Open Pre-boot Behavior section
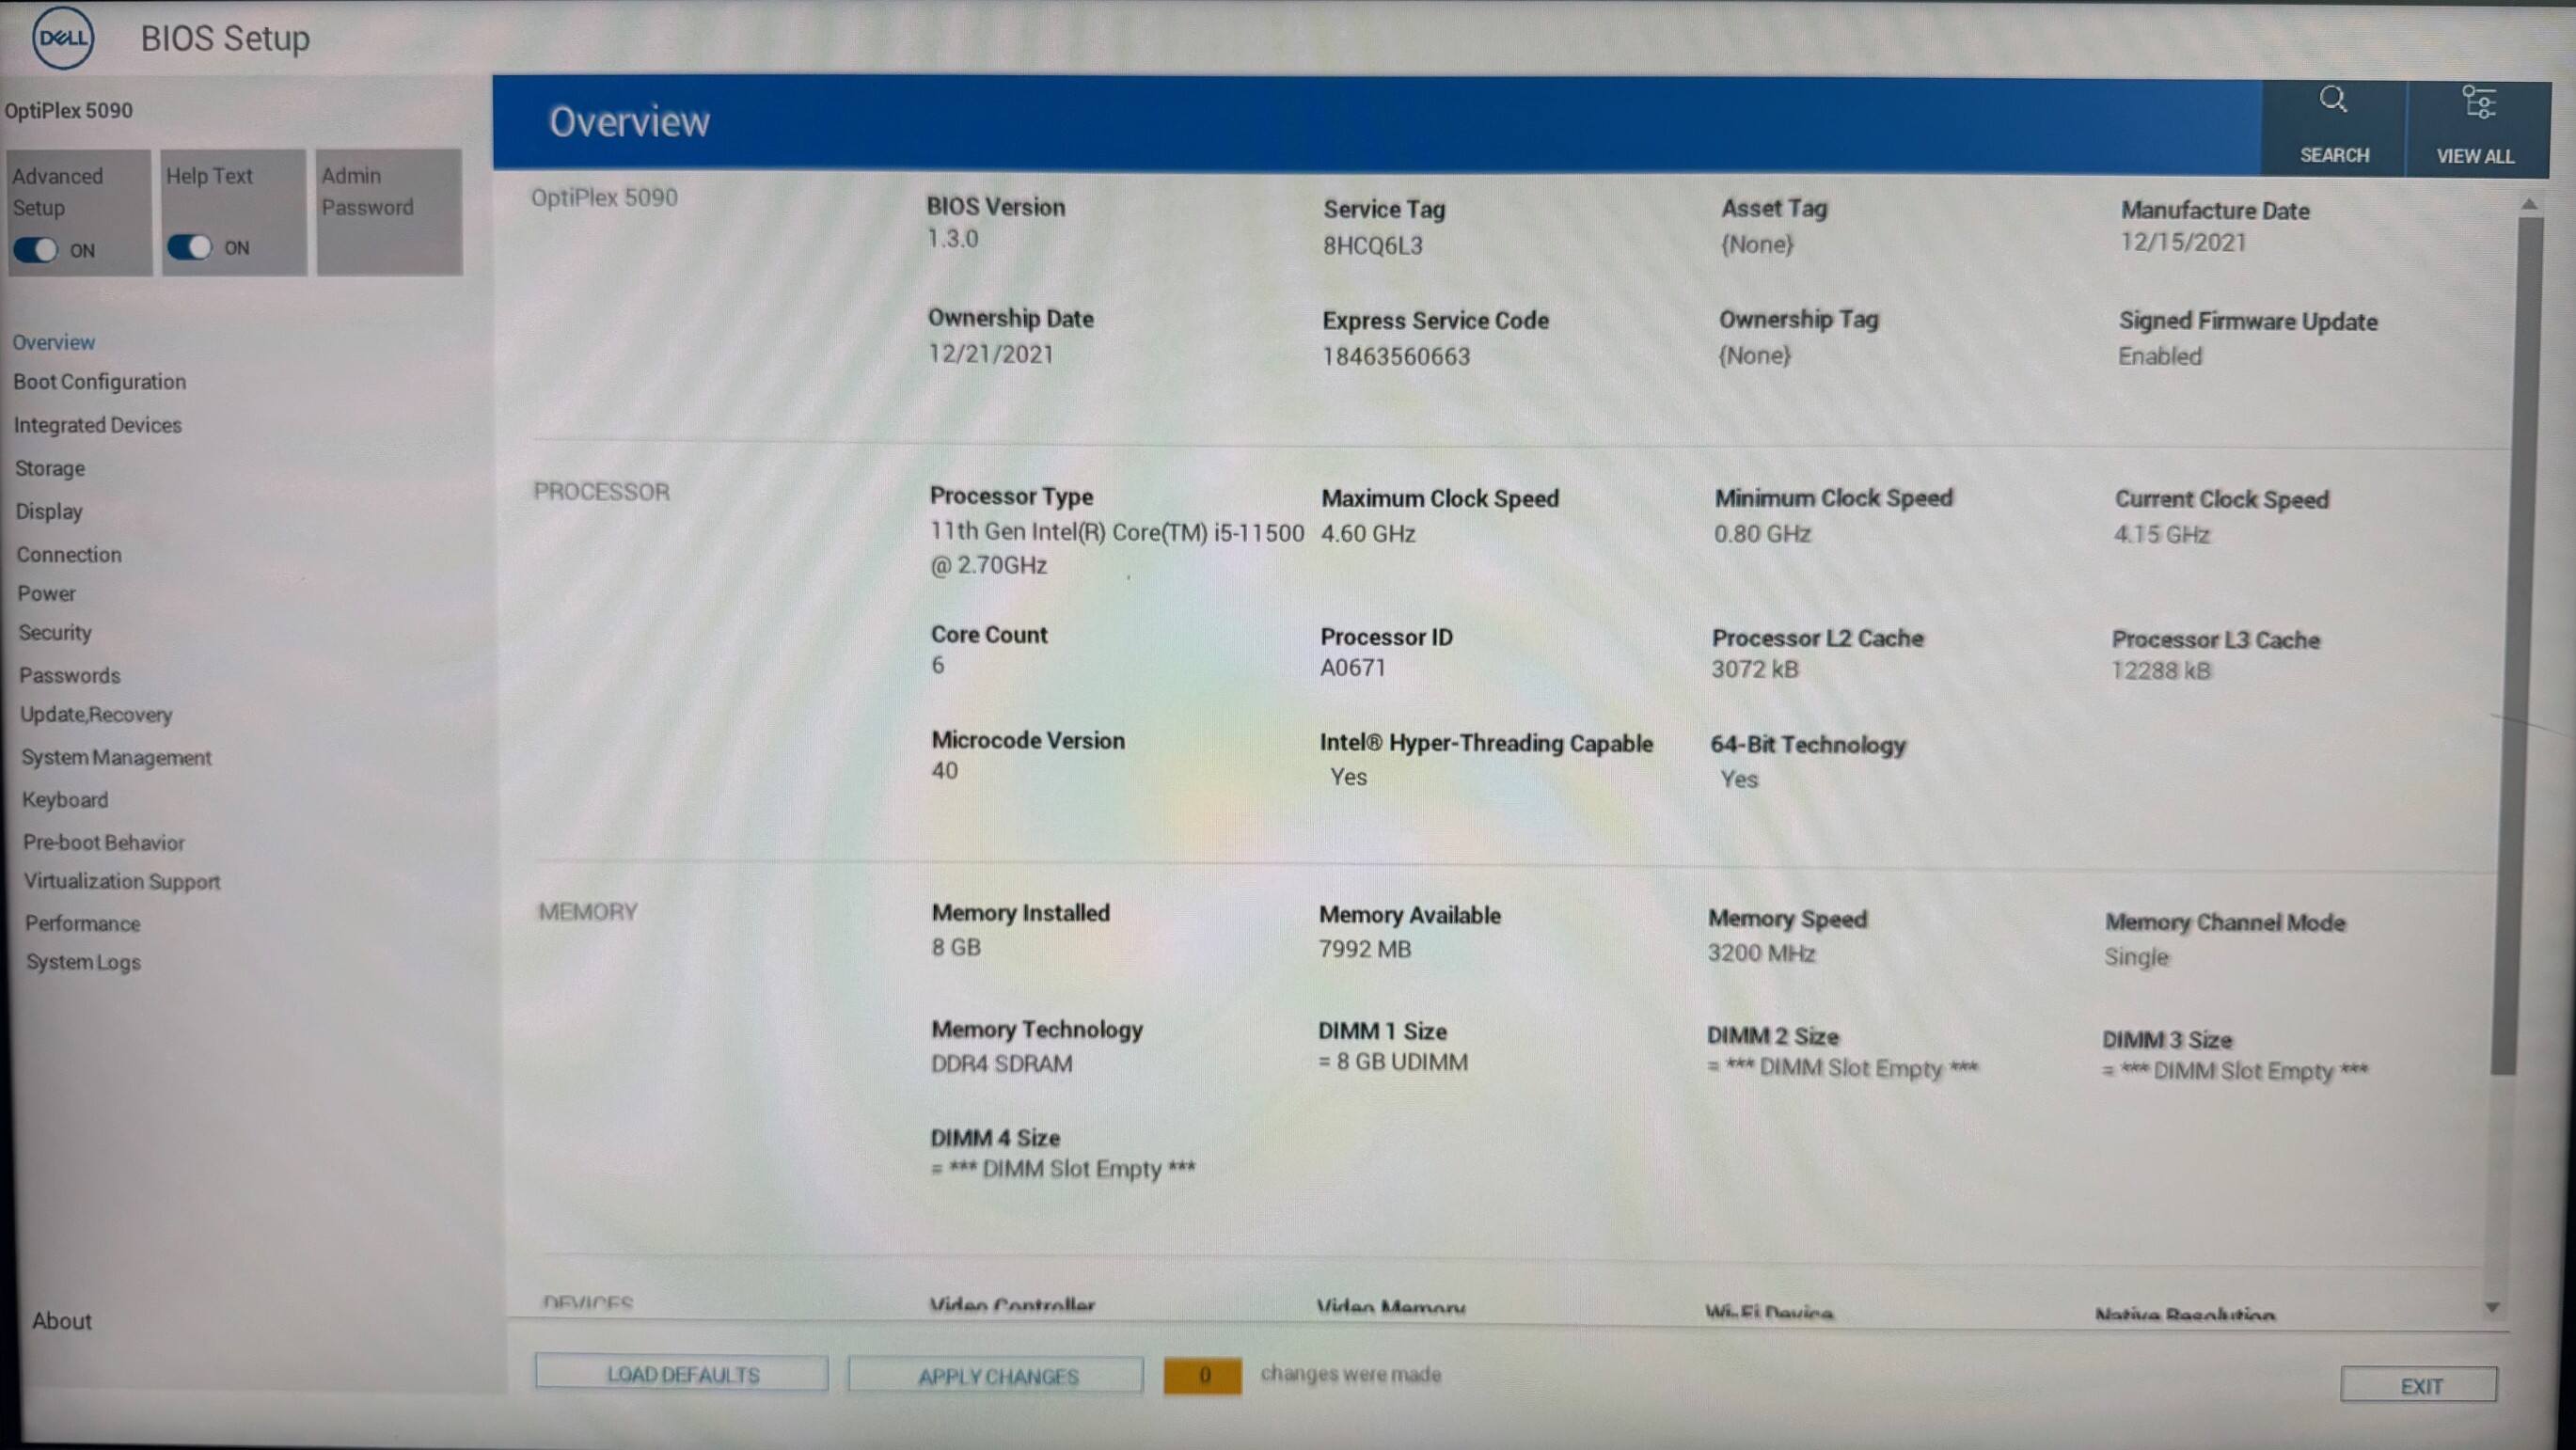 [104, 842]
